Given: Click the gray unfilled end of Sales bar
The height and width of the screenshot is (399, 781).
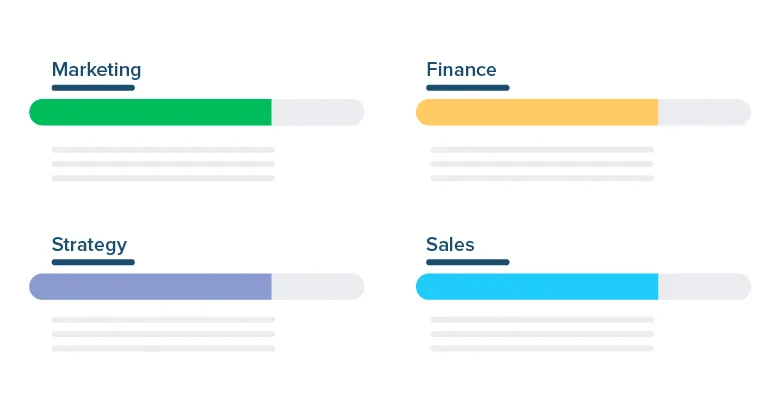Looking at the screenshot, I should click(x=704, y=286).
